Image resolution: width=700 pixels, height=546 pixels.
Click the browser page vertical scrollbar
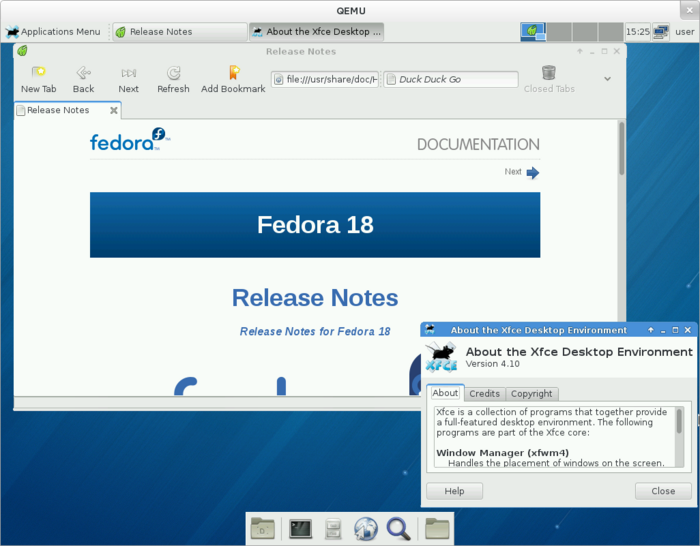(621, 149)
